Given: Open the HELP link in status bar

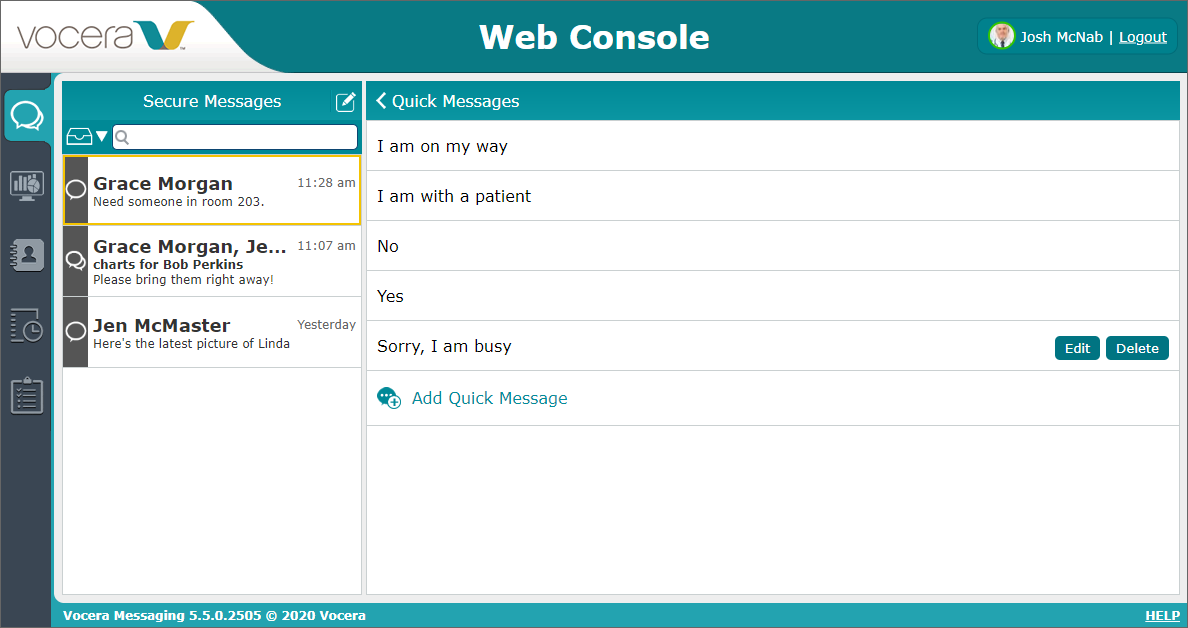Looking at the screenshot, I should (1162, 615).
